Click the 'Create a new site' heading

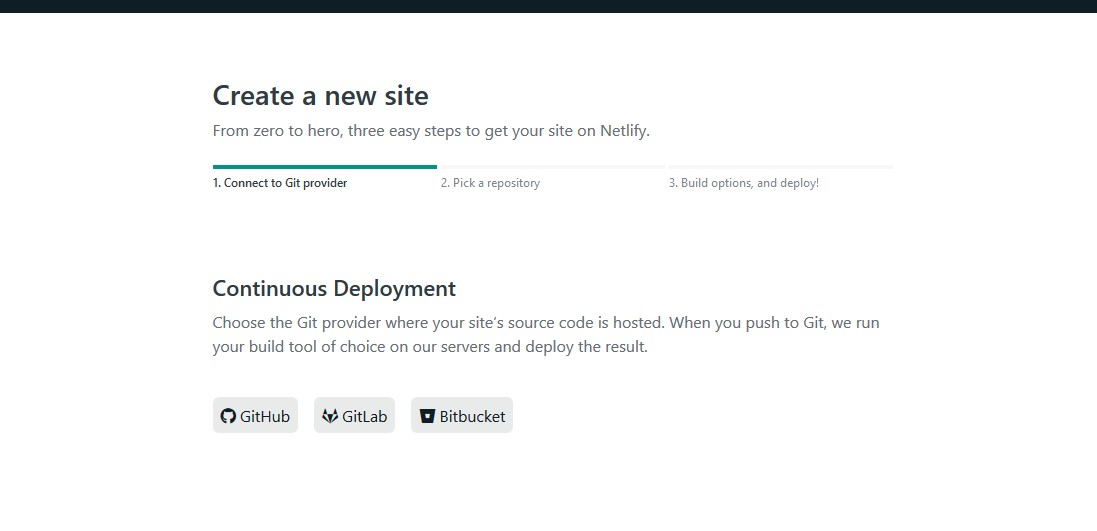(320, 96)
